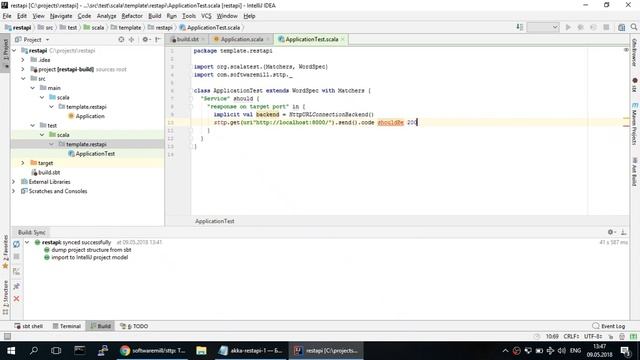Screen dimensions: 640x360
Task: Open the run configuration dropdown
Action: click(x=542, y=27)
